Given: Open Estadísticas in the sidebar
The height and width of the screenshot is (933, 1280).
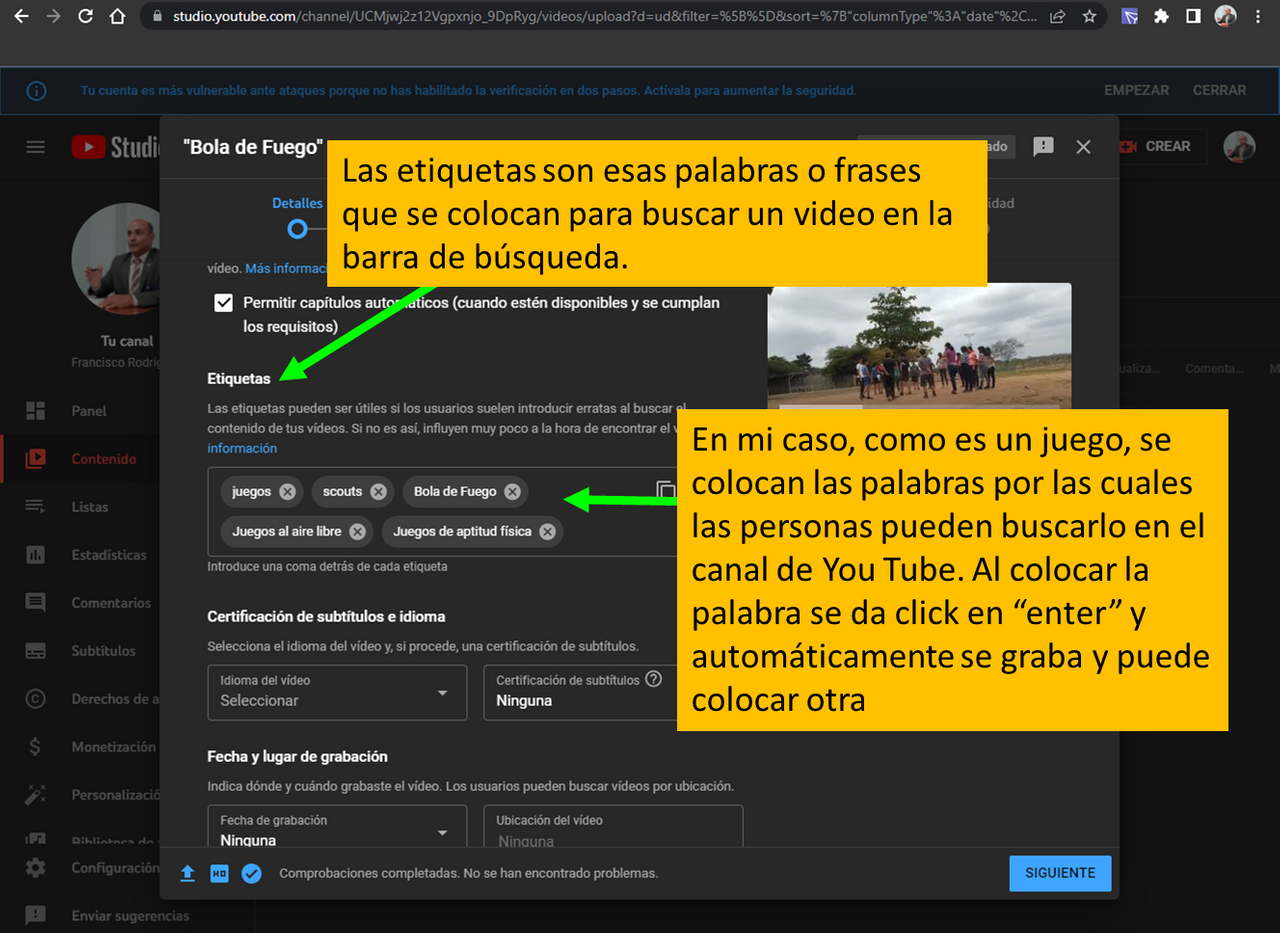Looking at the screenshot, I should click(80, 555).
